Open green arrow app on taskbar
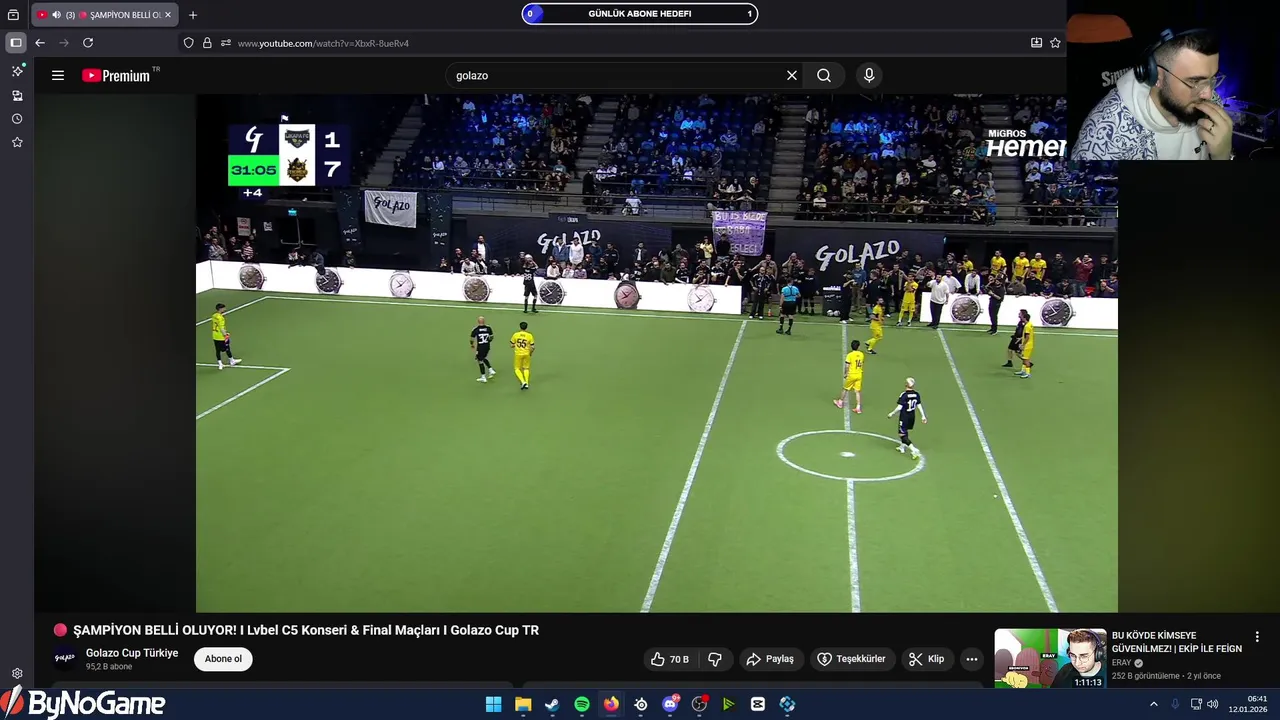The image size is (1280, 720). 729,704
